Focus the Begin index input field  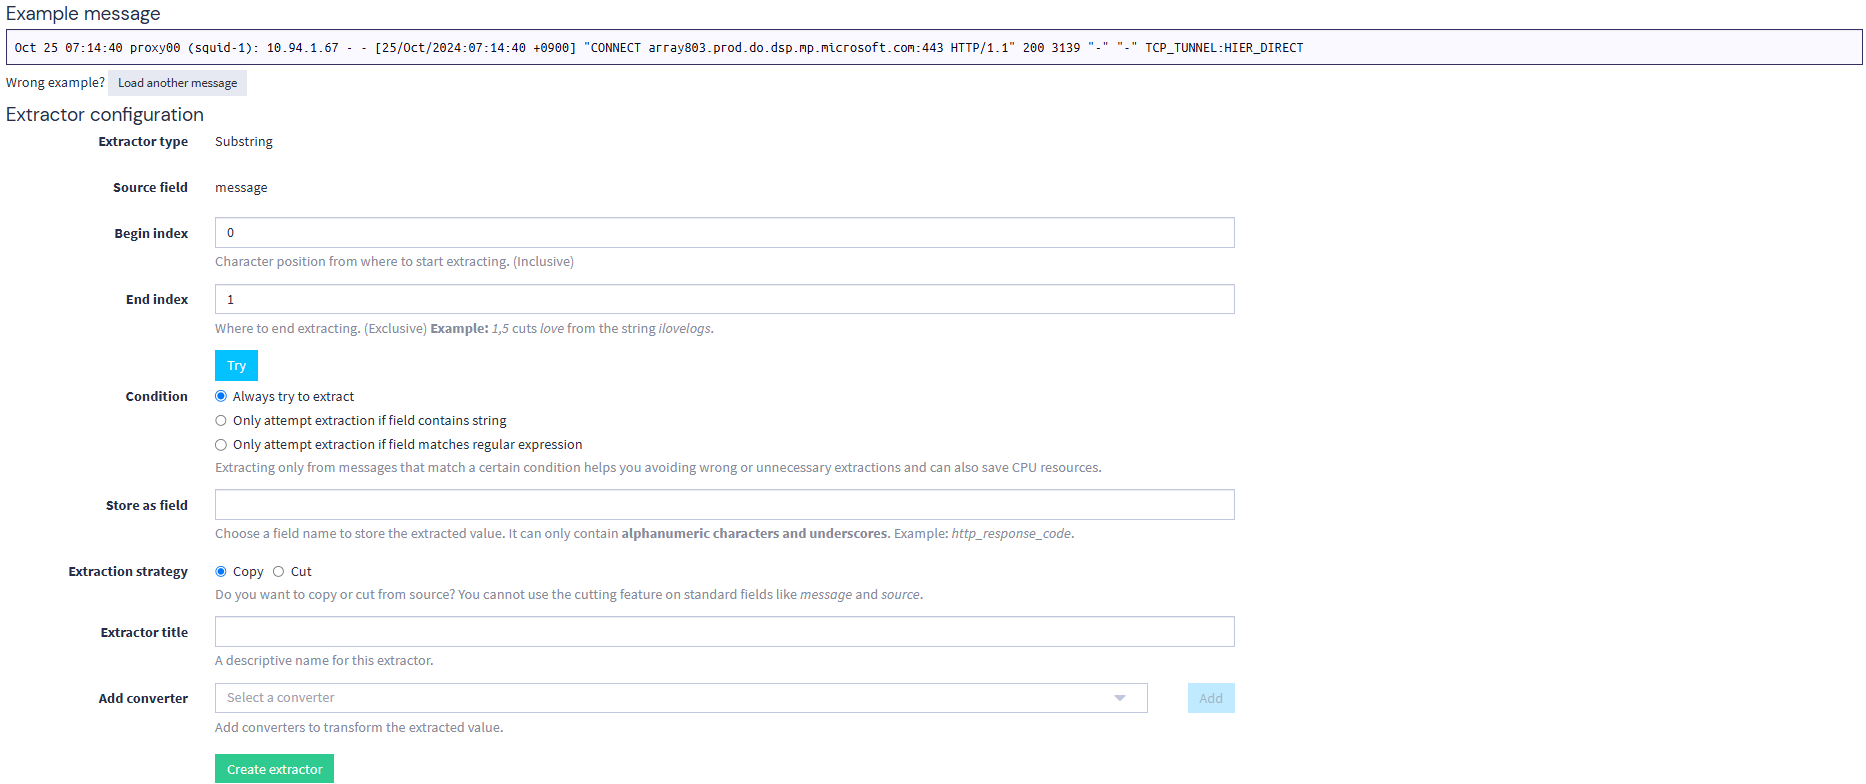[x=724, y=233]
